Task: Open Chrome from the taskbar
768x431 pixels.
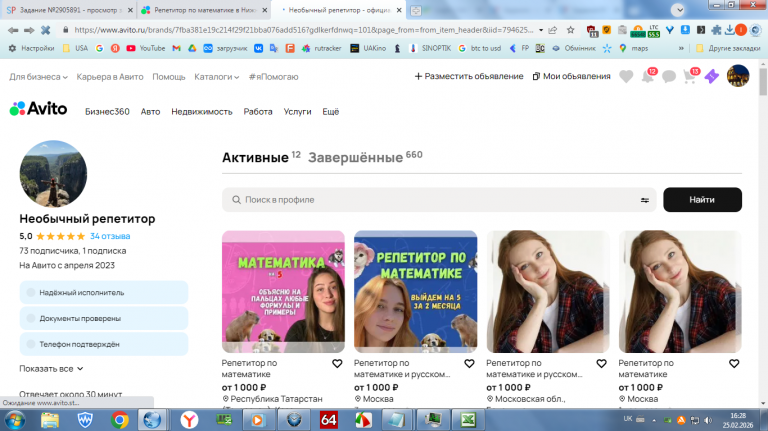Action: (x=120, y=420)
